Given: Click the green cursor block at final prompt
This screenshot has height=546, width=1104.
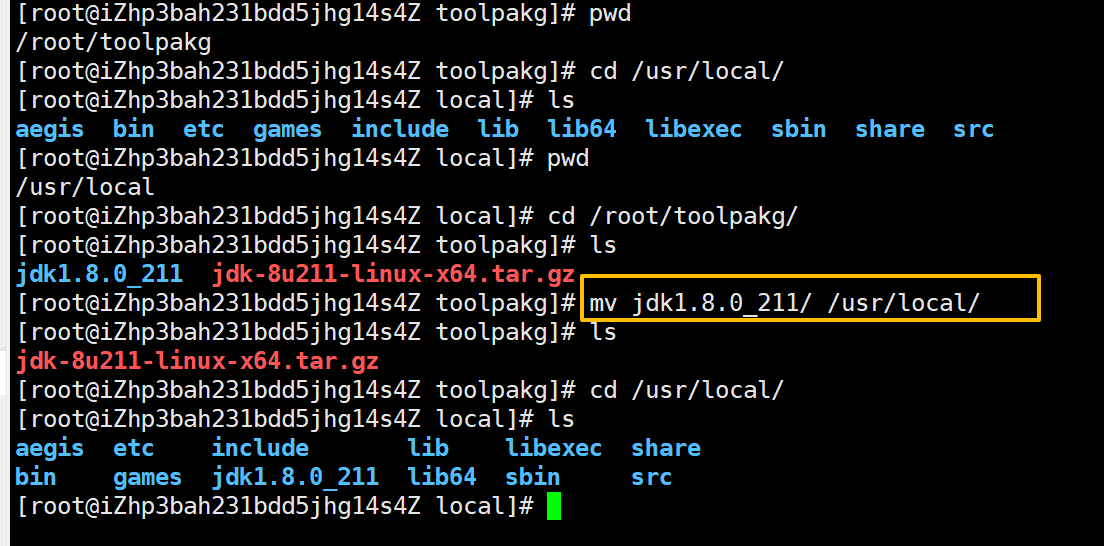Looking at the screenshot, I should [554, 507].
